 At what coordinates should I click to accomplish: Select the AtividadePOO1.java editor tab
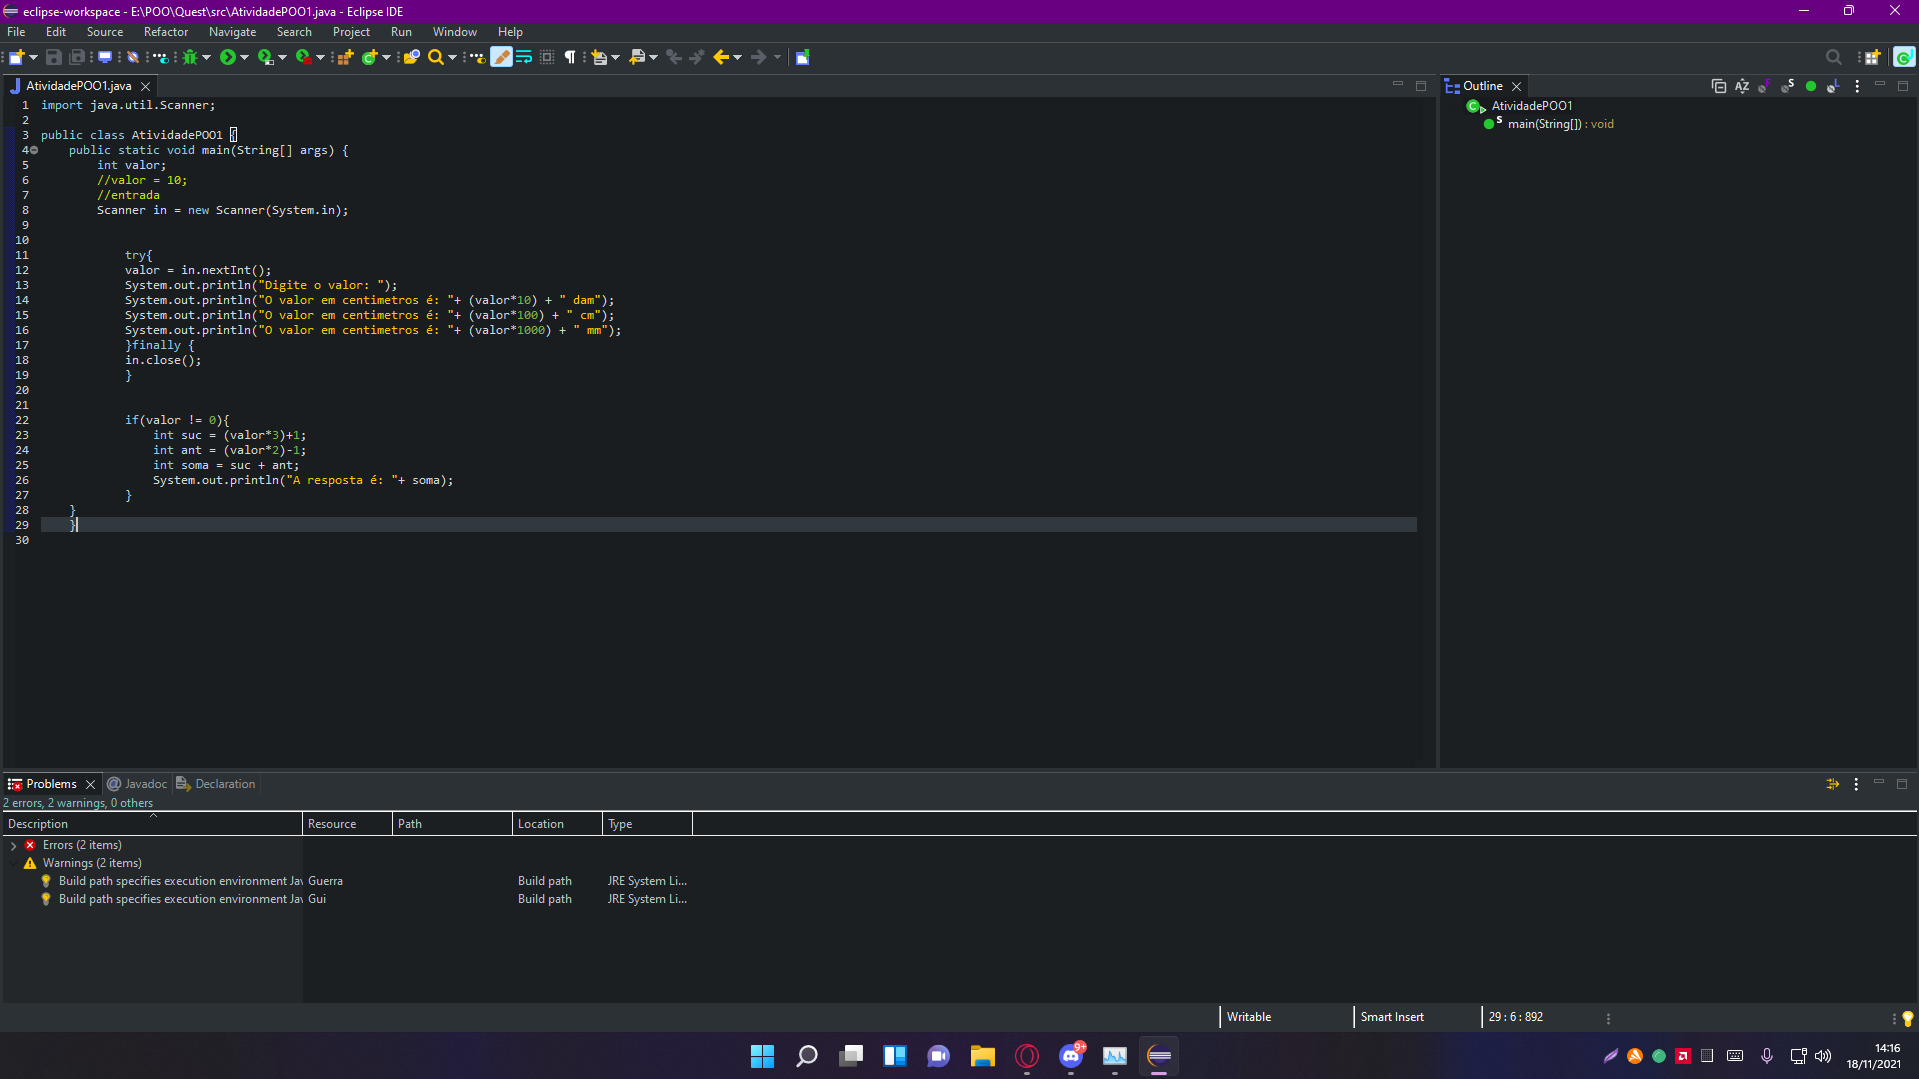click(x=78, y=86)
